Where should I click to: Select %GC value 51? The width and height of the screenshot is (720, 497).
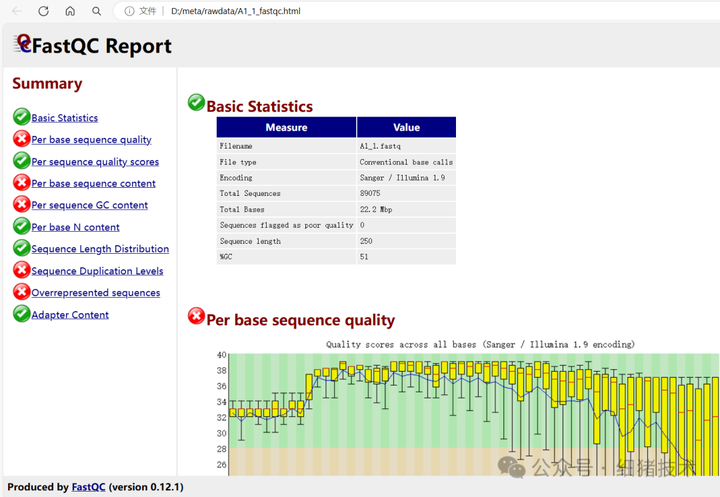click(406, 257)
